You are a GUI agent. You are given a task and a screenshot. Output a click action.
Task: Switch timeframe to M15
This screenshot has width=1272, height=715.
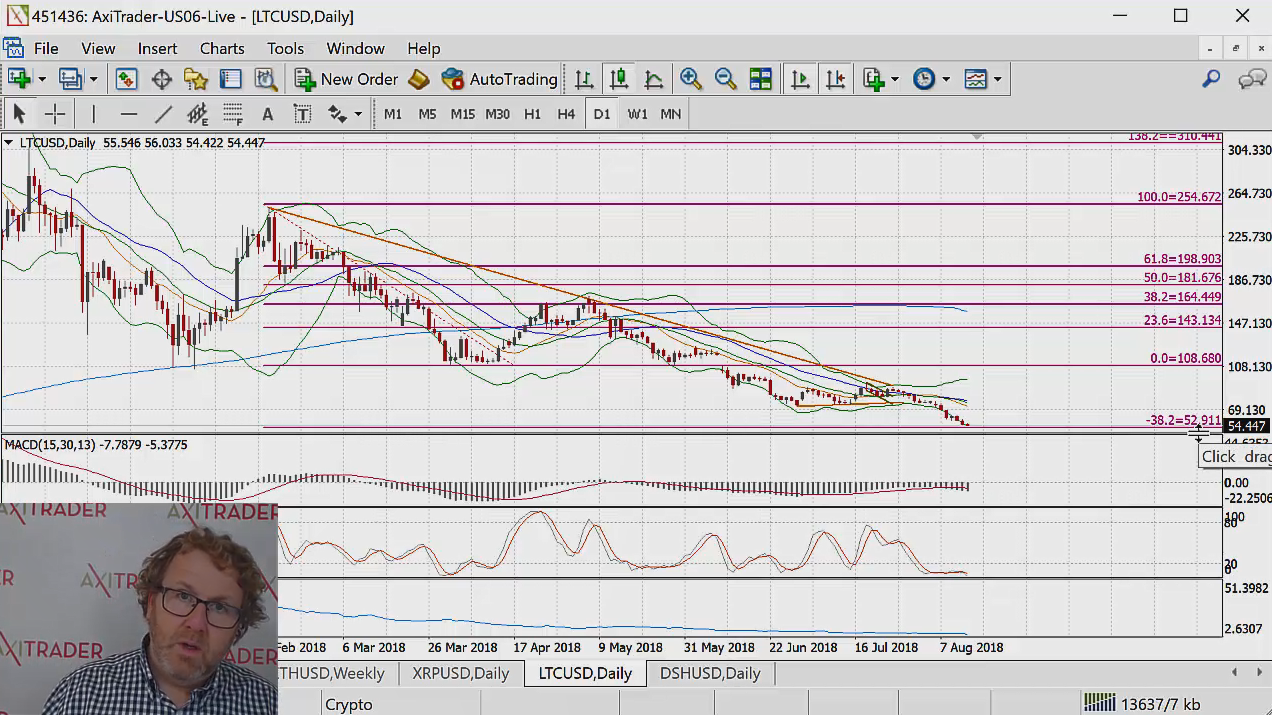462,114
